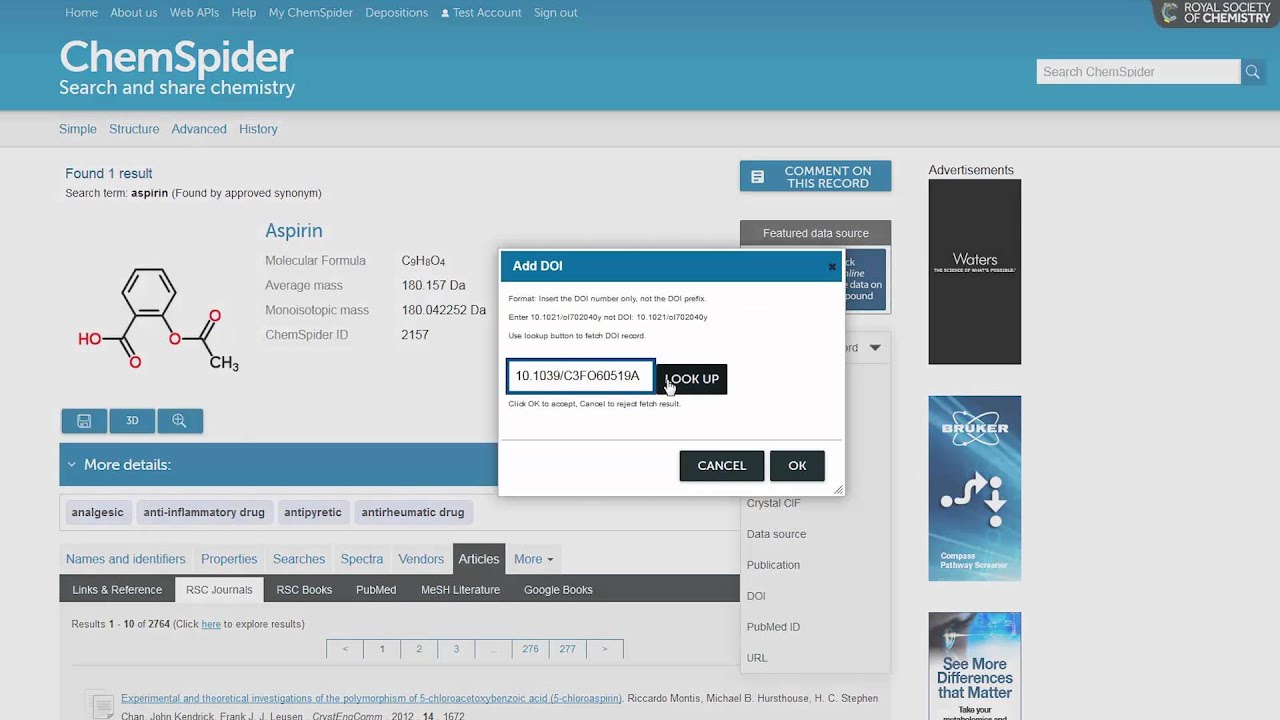The height and width of the screenshot is (720, 1280).
Task: Click the anti-inflammatory drug tag
Action: coord(204,512)
